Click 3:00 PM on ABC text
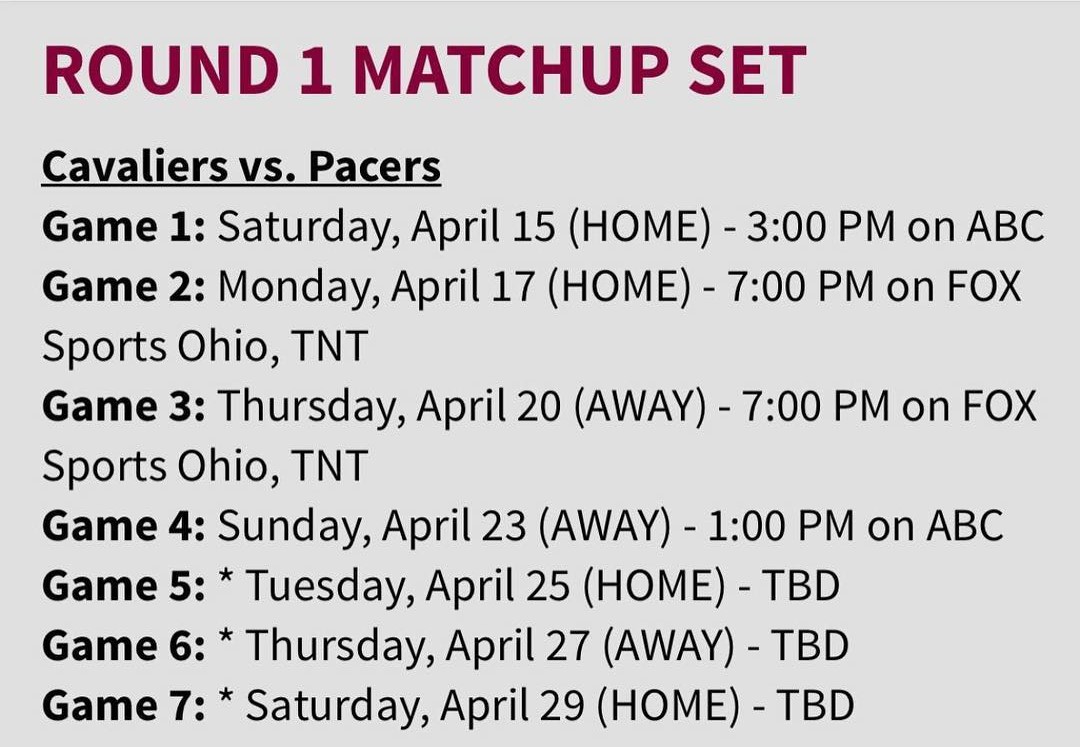This screenshot has width=1080, height=747. pos(895,227)
